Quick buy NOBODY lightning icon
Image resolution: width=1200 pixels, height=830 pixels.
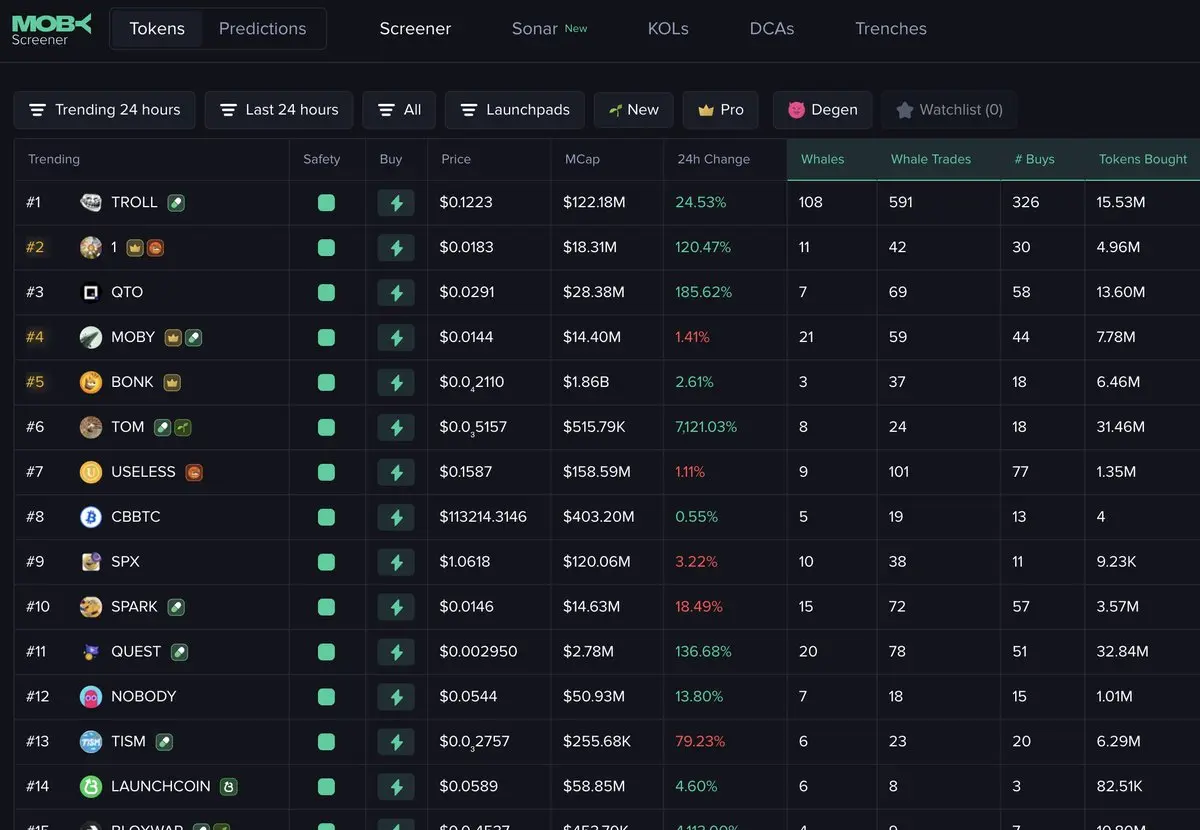396,698
